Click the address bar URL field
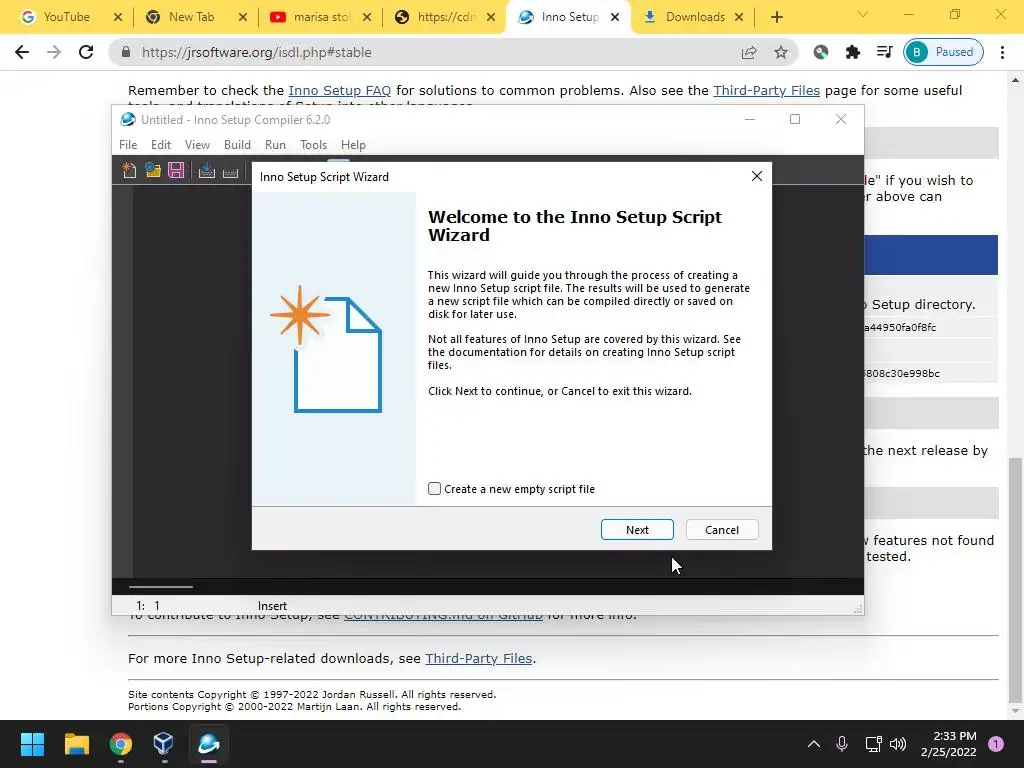 click(431, 52)
